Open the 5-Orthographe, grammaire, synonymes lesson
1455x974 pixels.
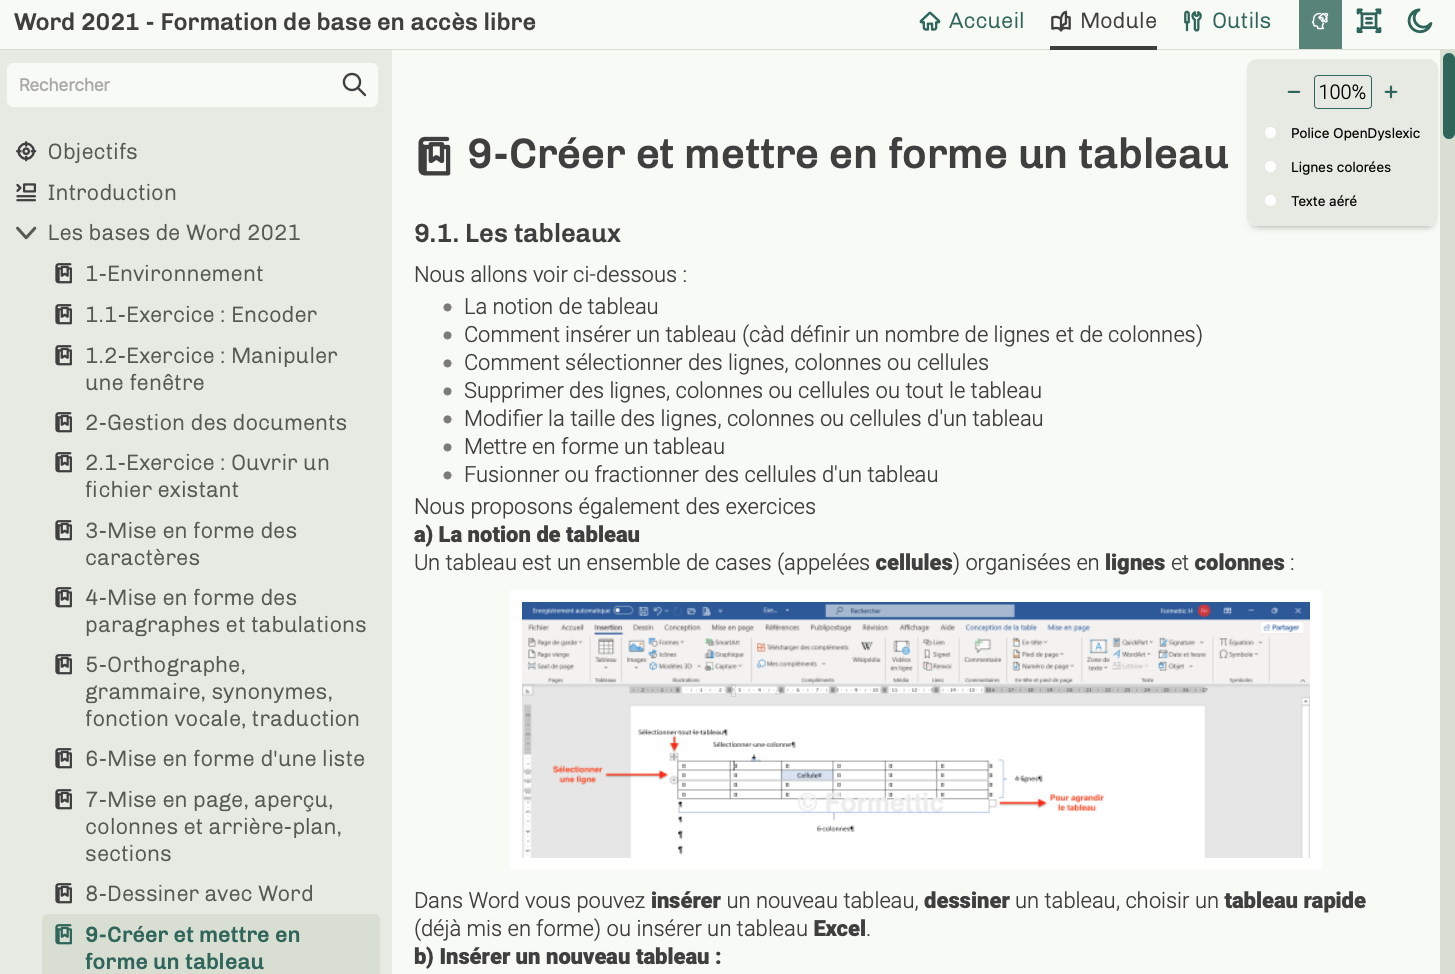click(222, 692)
